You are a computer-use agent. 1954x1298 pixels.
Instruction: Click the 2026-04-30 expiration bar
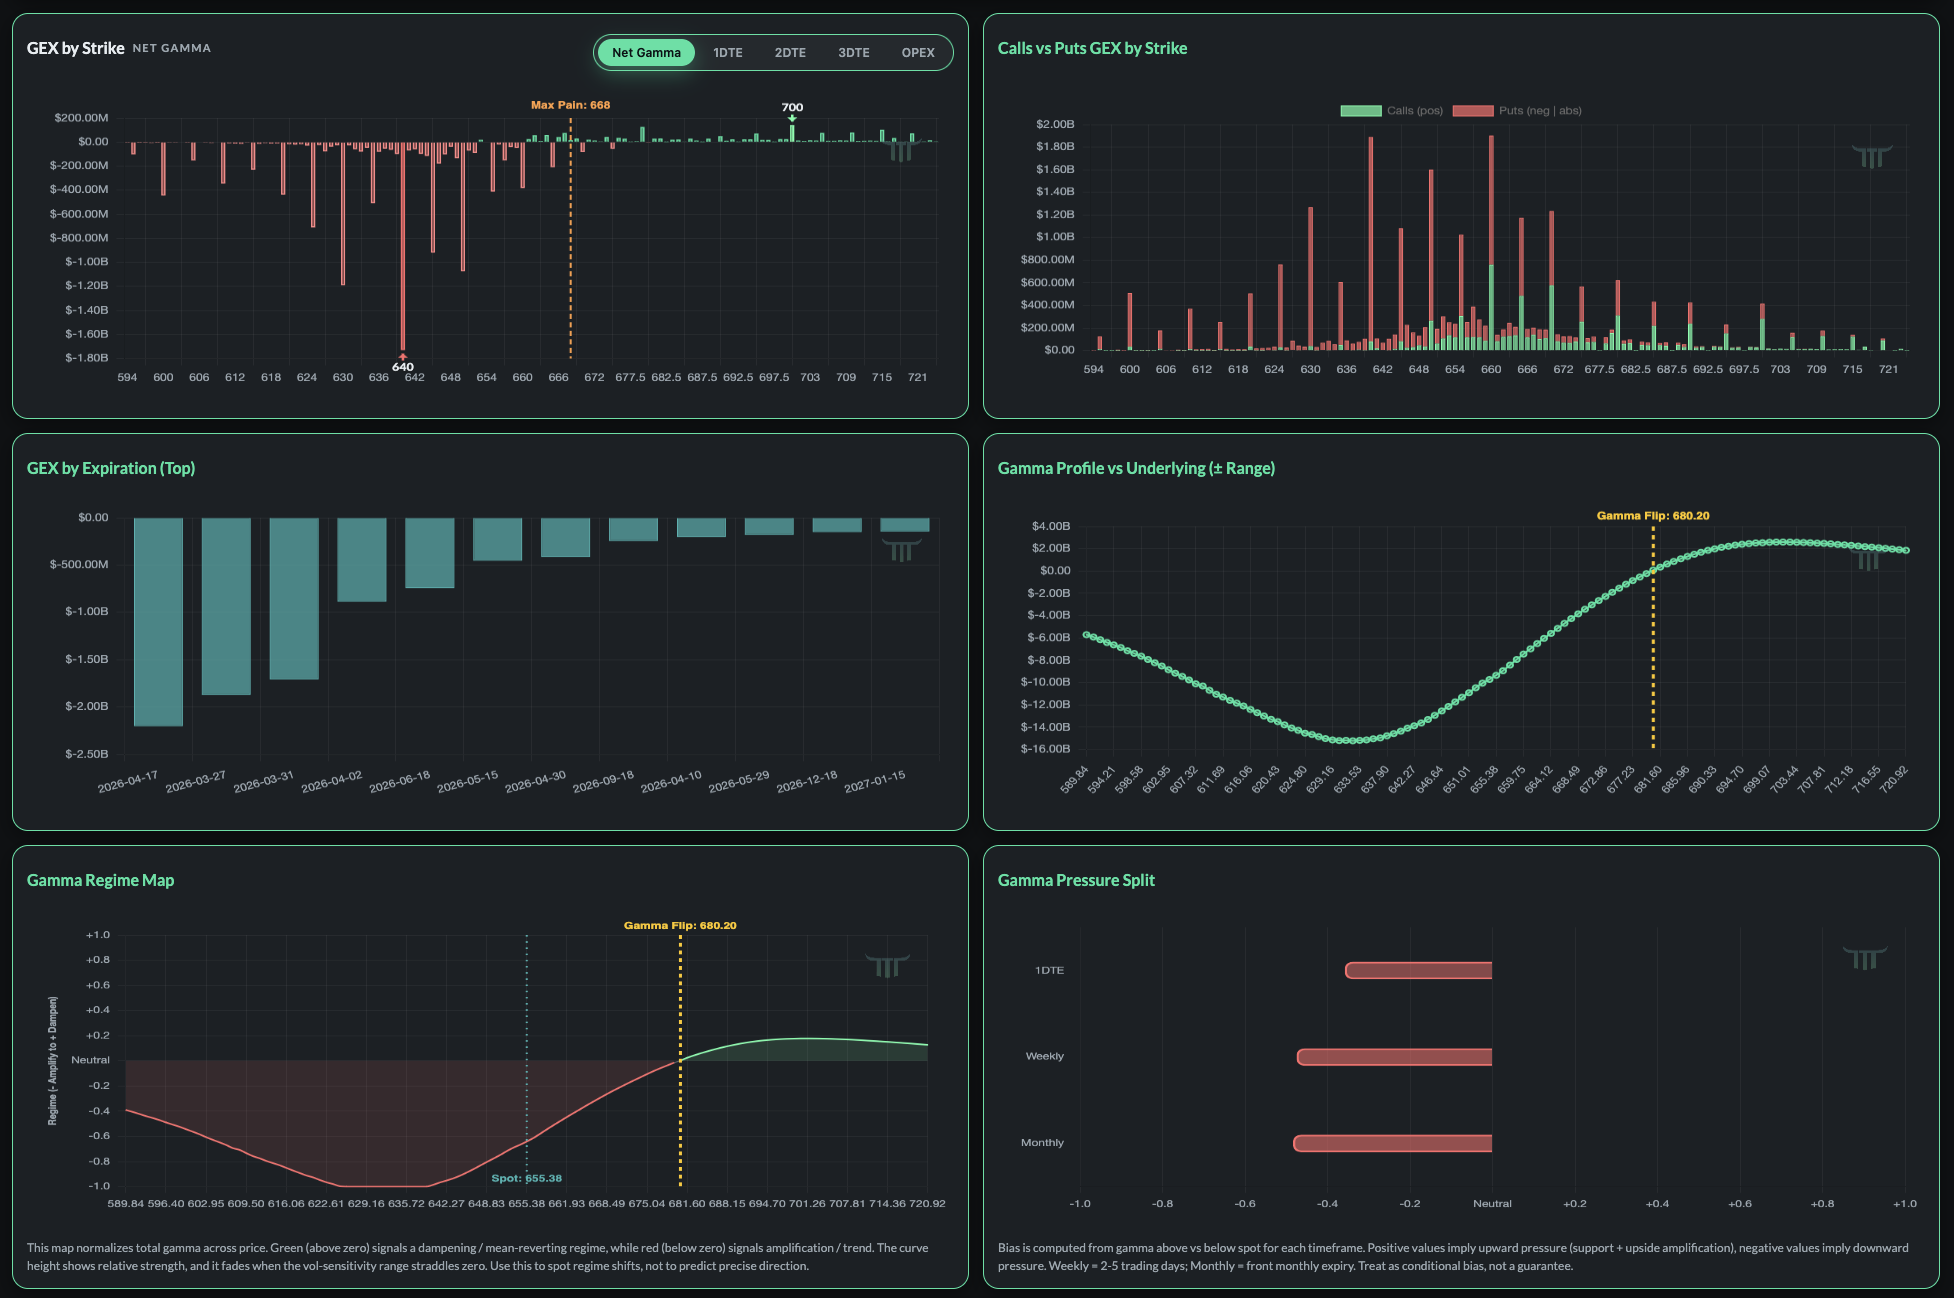[x=565, y=538]
